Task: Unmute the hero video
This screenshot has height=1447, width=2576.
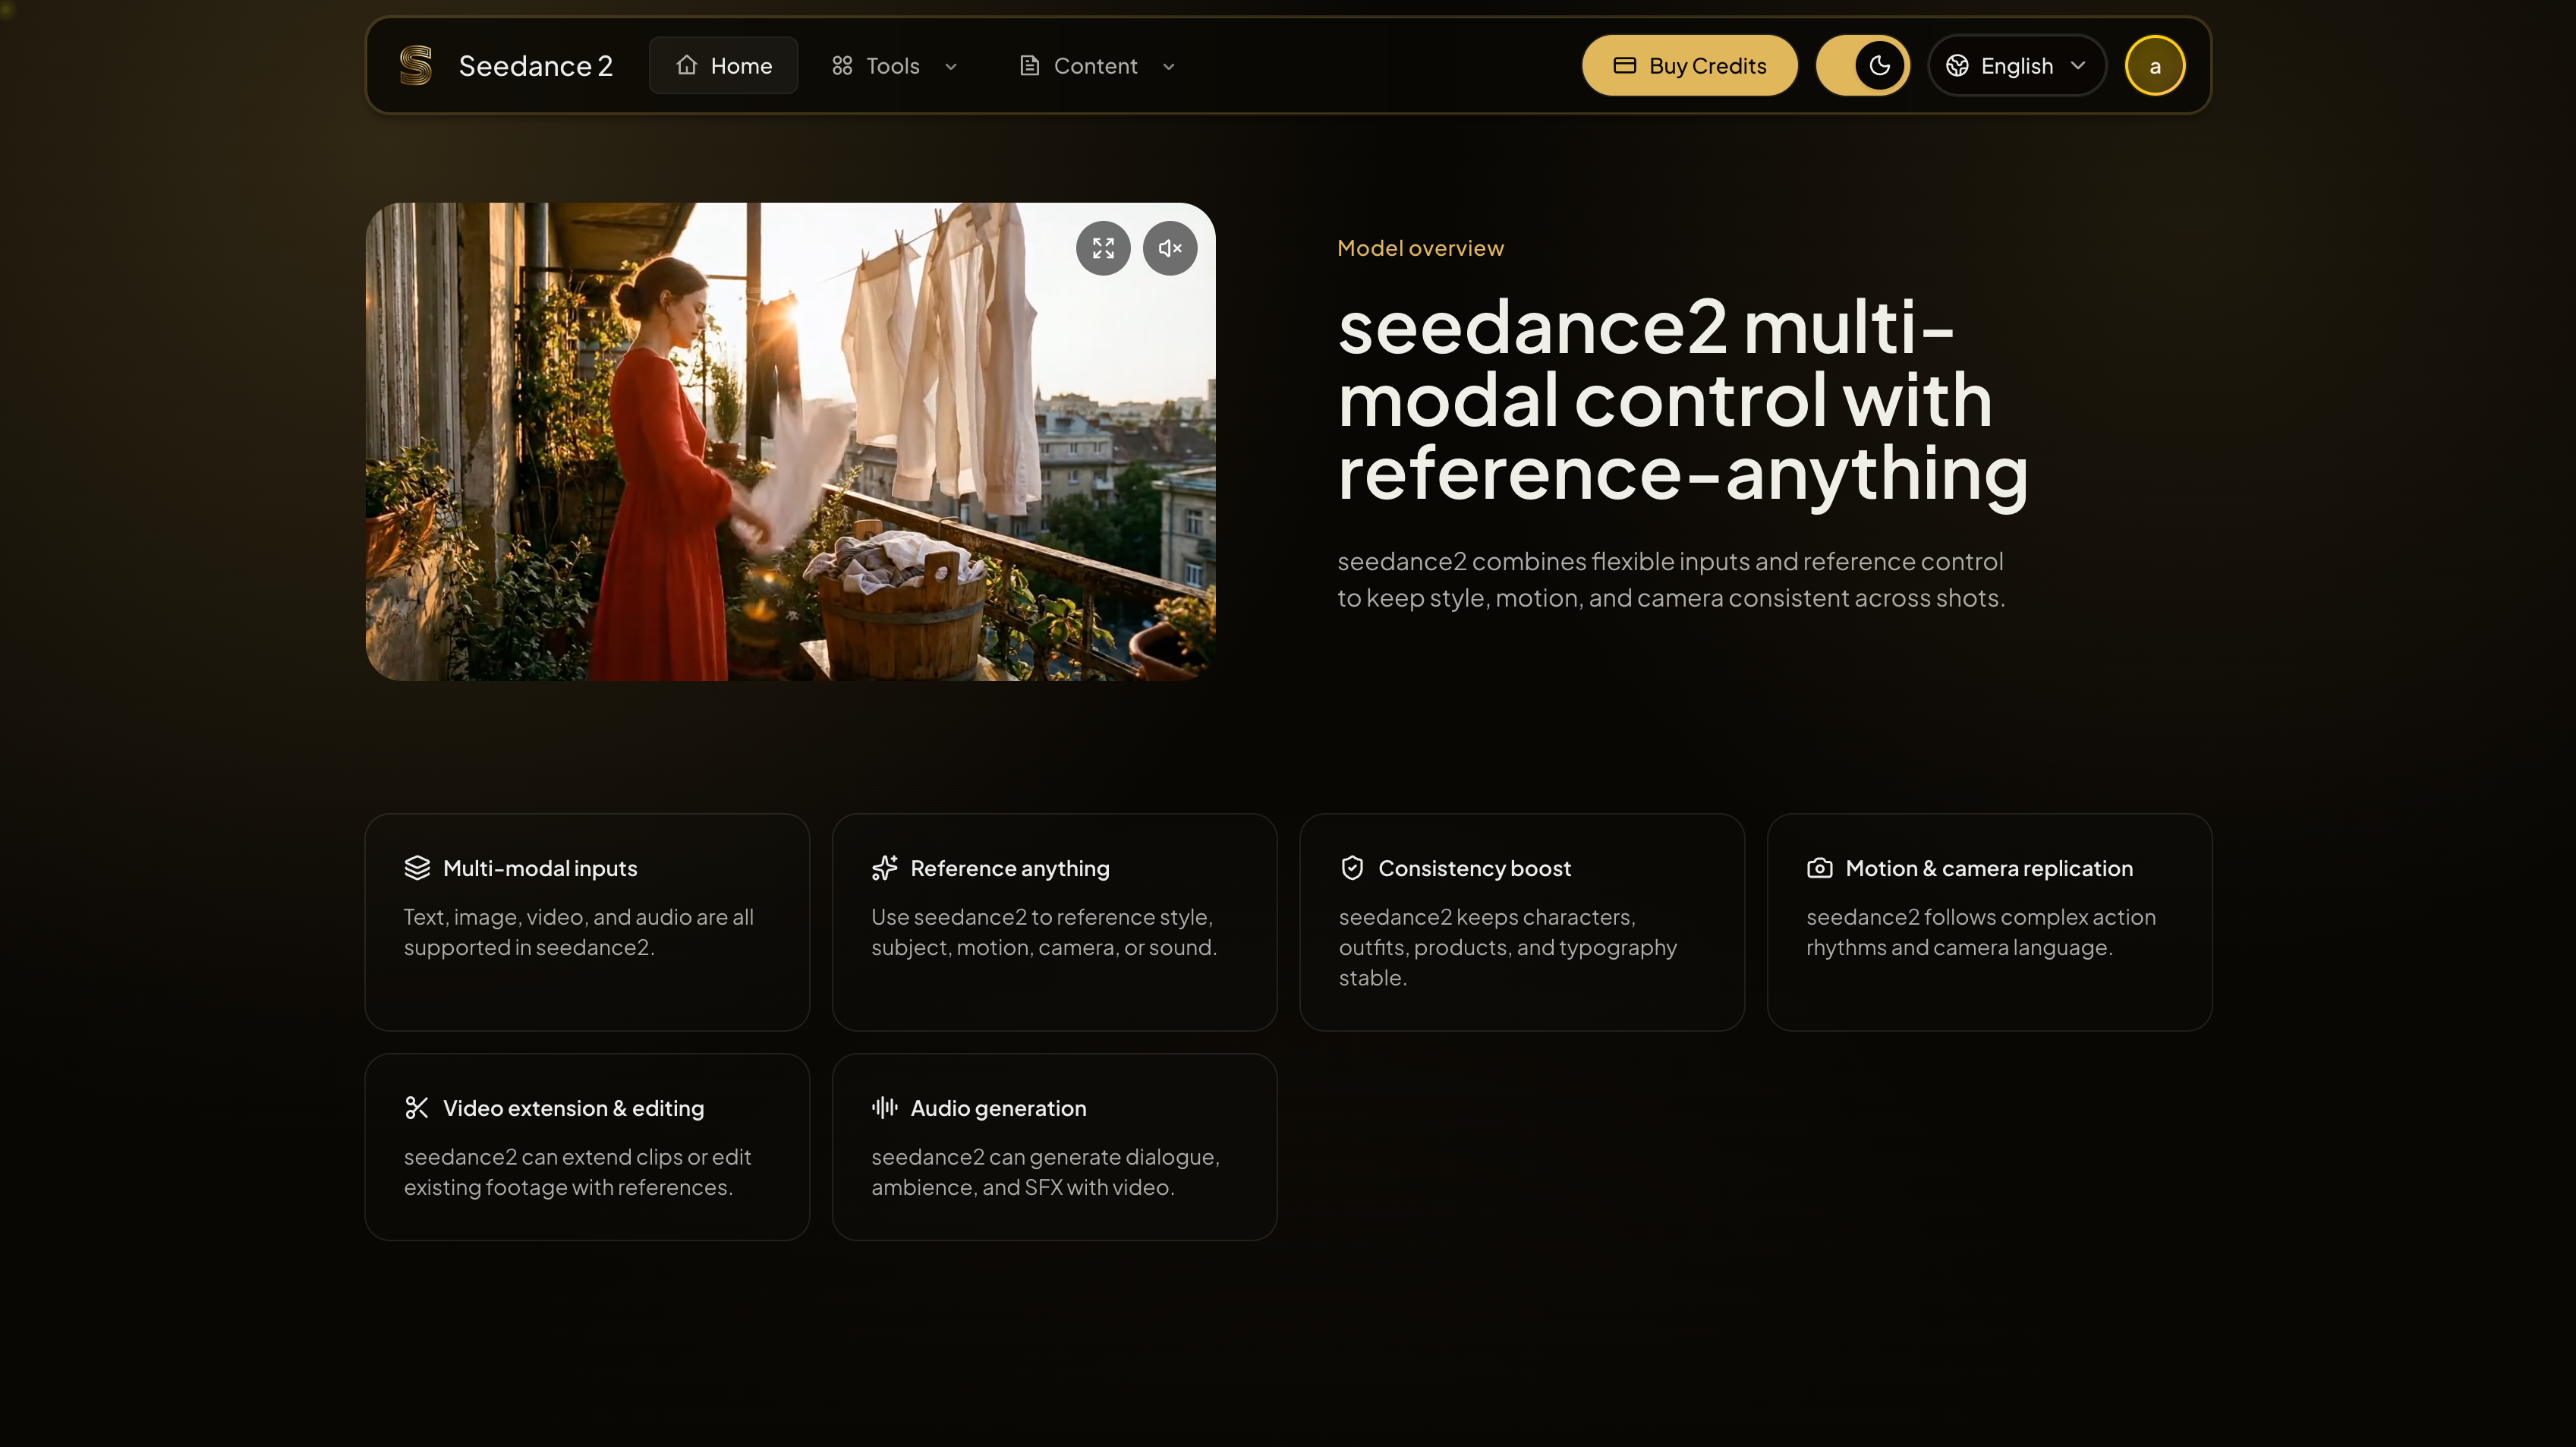Action: click(x=1169, y=248)
